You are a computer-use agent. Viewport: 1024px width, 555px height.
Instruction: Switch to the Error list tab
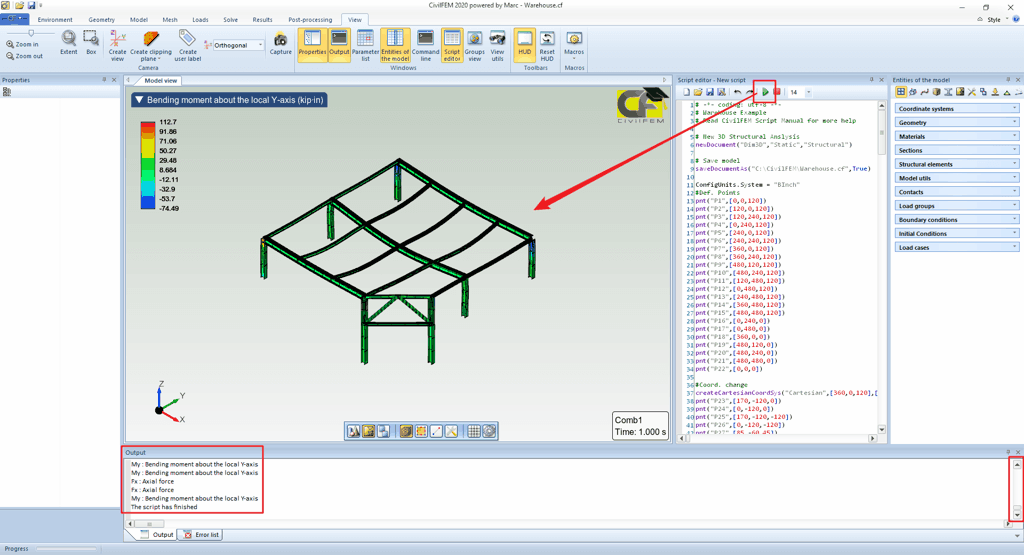(x=202, y=535)
